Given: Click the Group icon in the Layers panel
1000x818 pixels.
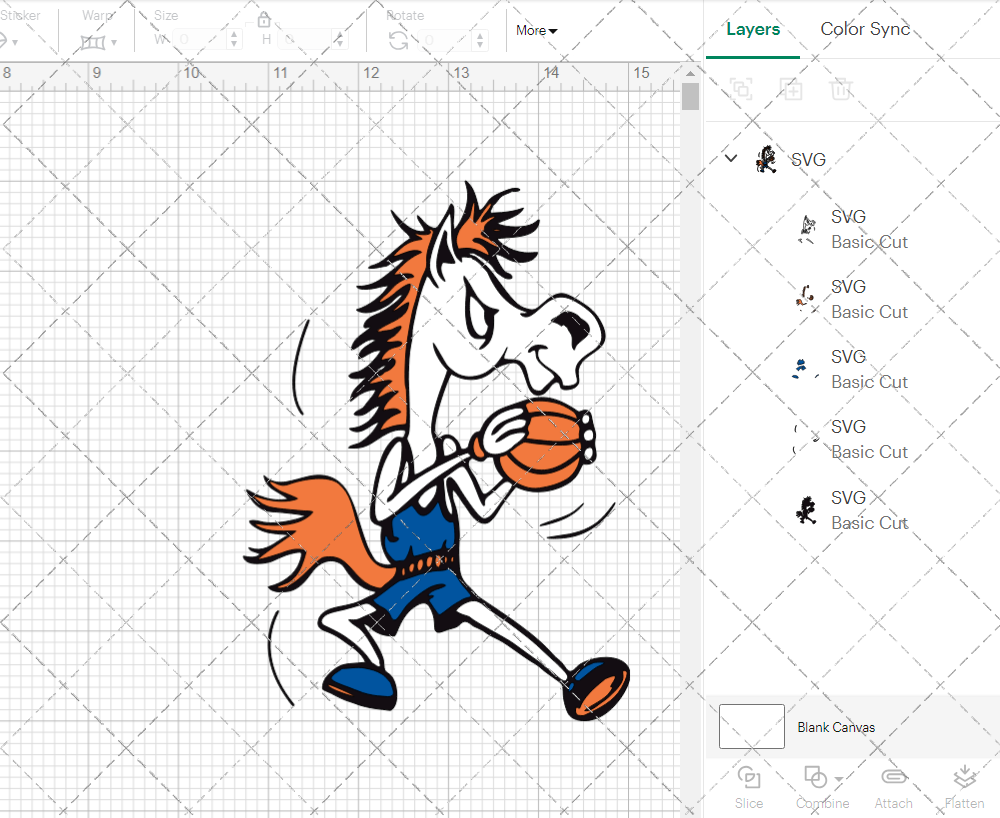Looking at the screenshot, I should coord(741,89).
